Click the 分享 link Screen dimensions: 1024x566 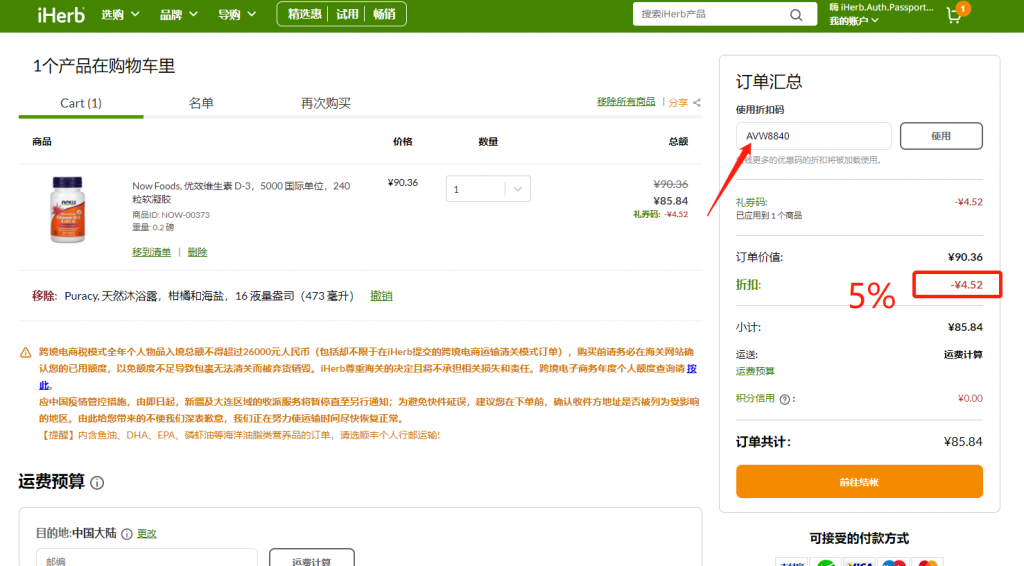point(678,102)
